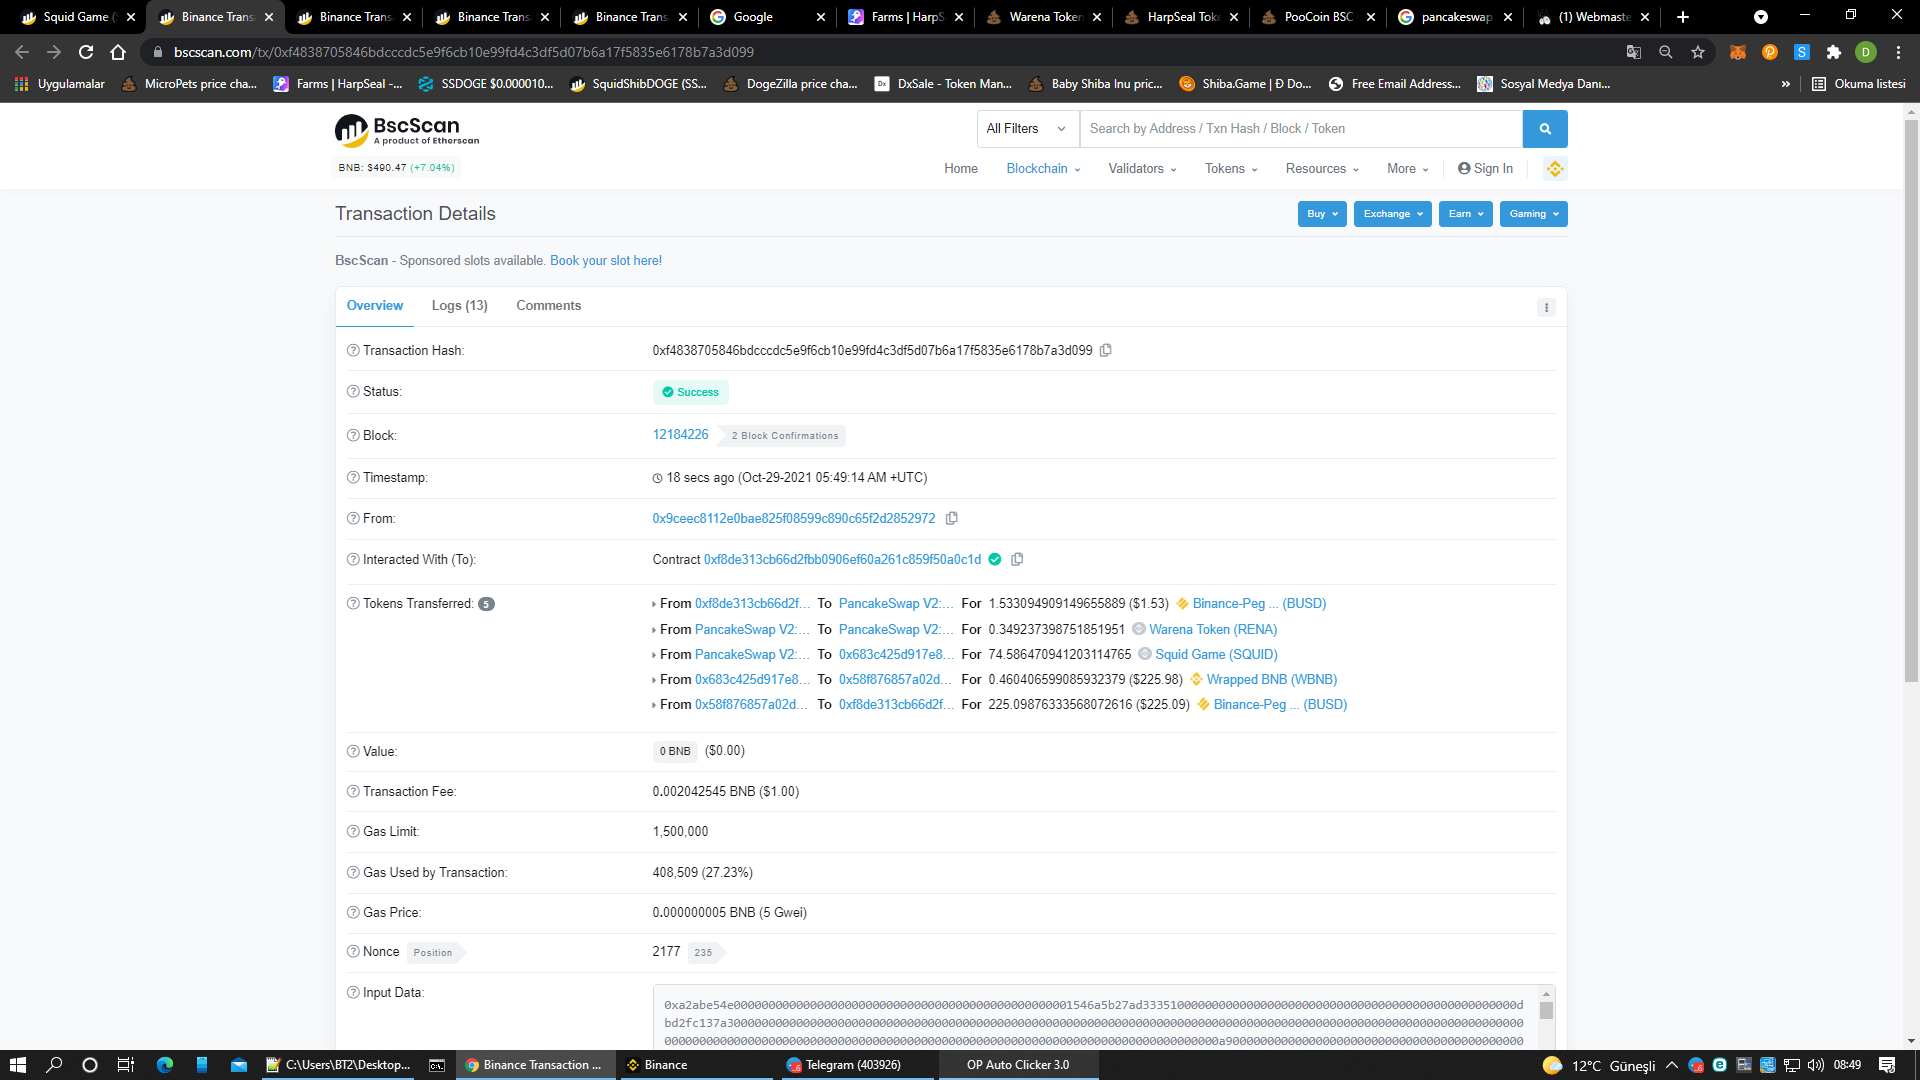Expand the More menu
The width and height of the screenshot is (1920, 1080).
(x=1408, y=169)
